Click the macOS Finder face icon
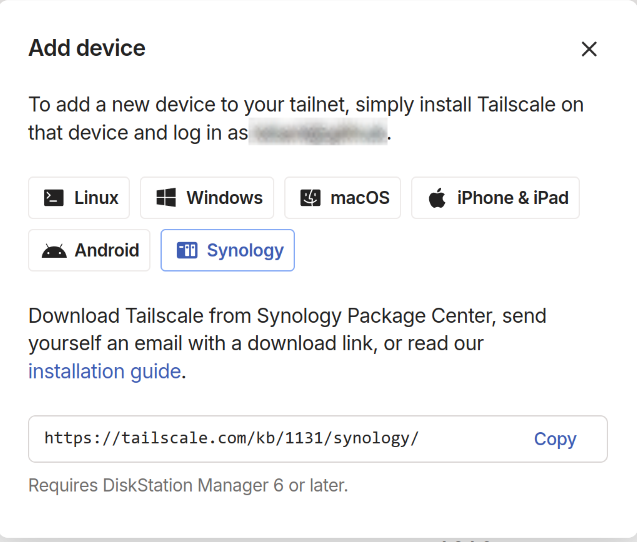Image resolution: width=637 pixels, height=542 pixels. click(310, 198)
